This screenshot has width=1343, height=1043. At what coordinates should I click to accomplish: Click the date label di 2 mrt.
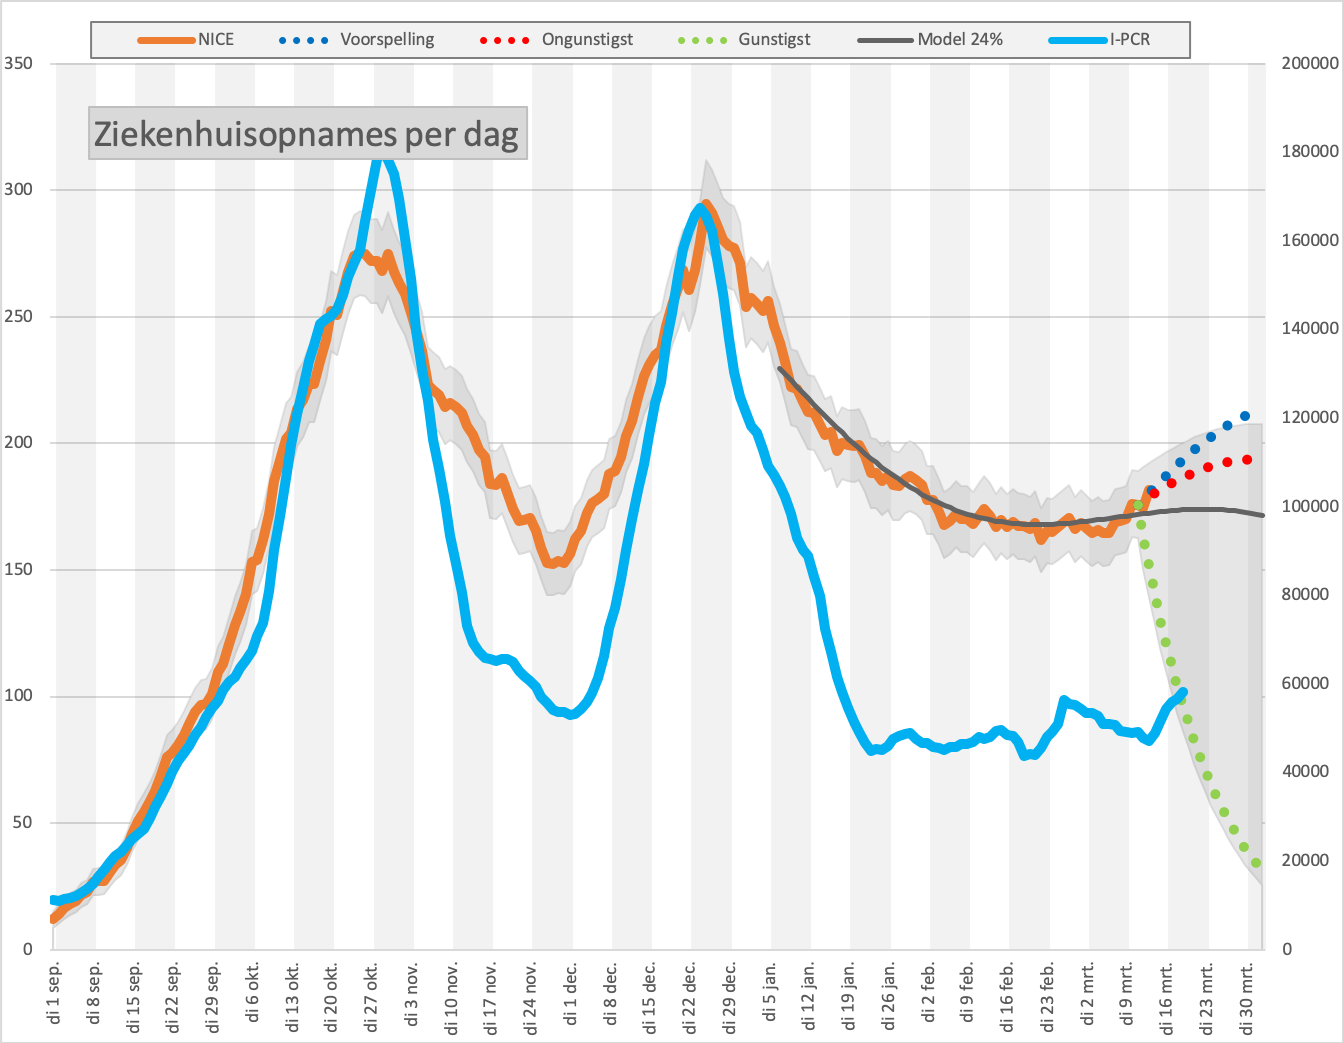click(1089, 993)
